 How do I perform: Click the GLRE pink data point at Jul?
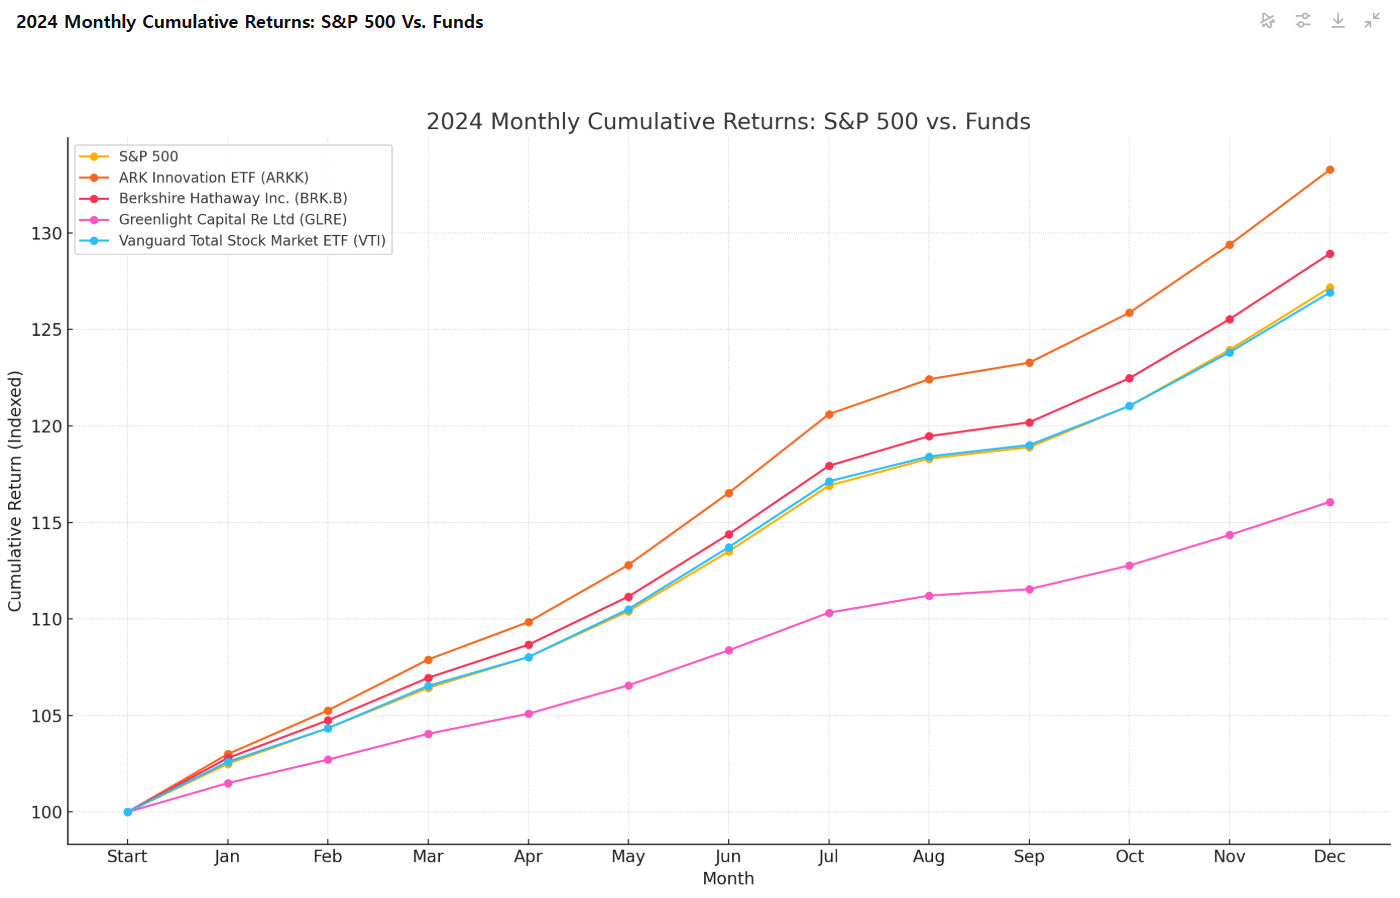pos(828,613)
